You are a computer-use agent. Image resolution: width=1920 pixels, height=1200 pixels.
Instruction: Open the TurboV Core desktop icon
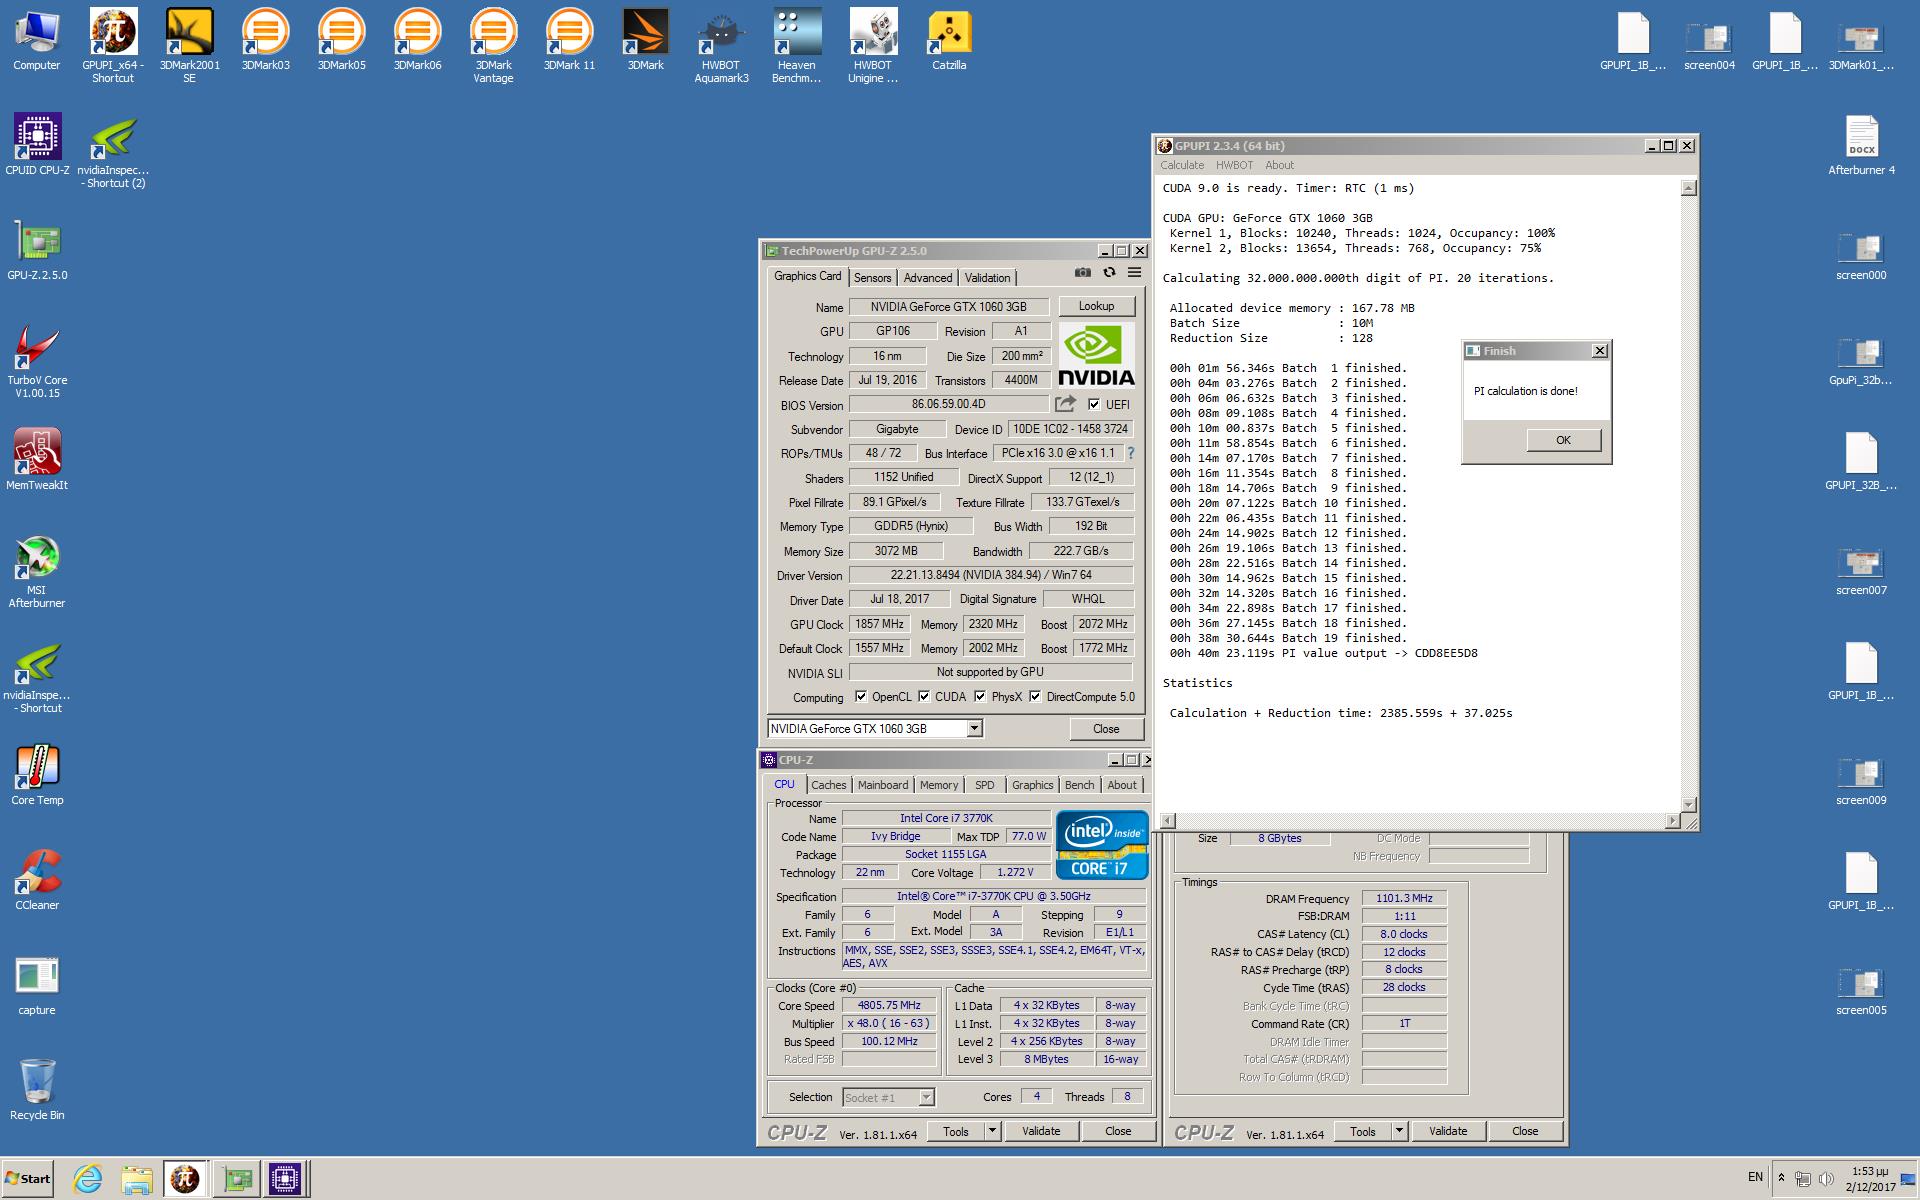pyautogui.click(x=37, y=360)
